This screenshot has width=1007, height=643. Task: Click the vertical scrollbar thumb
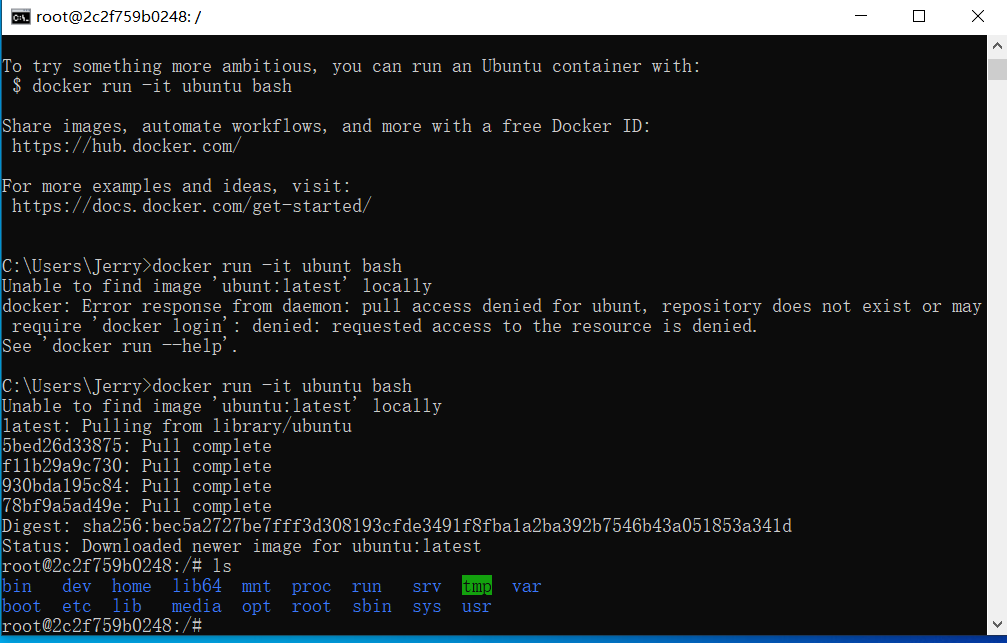pyautogui.click(x=997, y=69)
